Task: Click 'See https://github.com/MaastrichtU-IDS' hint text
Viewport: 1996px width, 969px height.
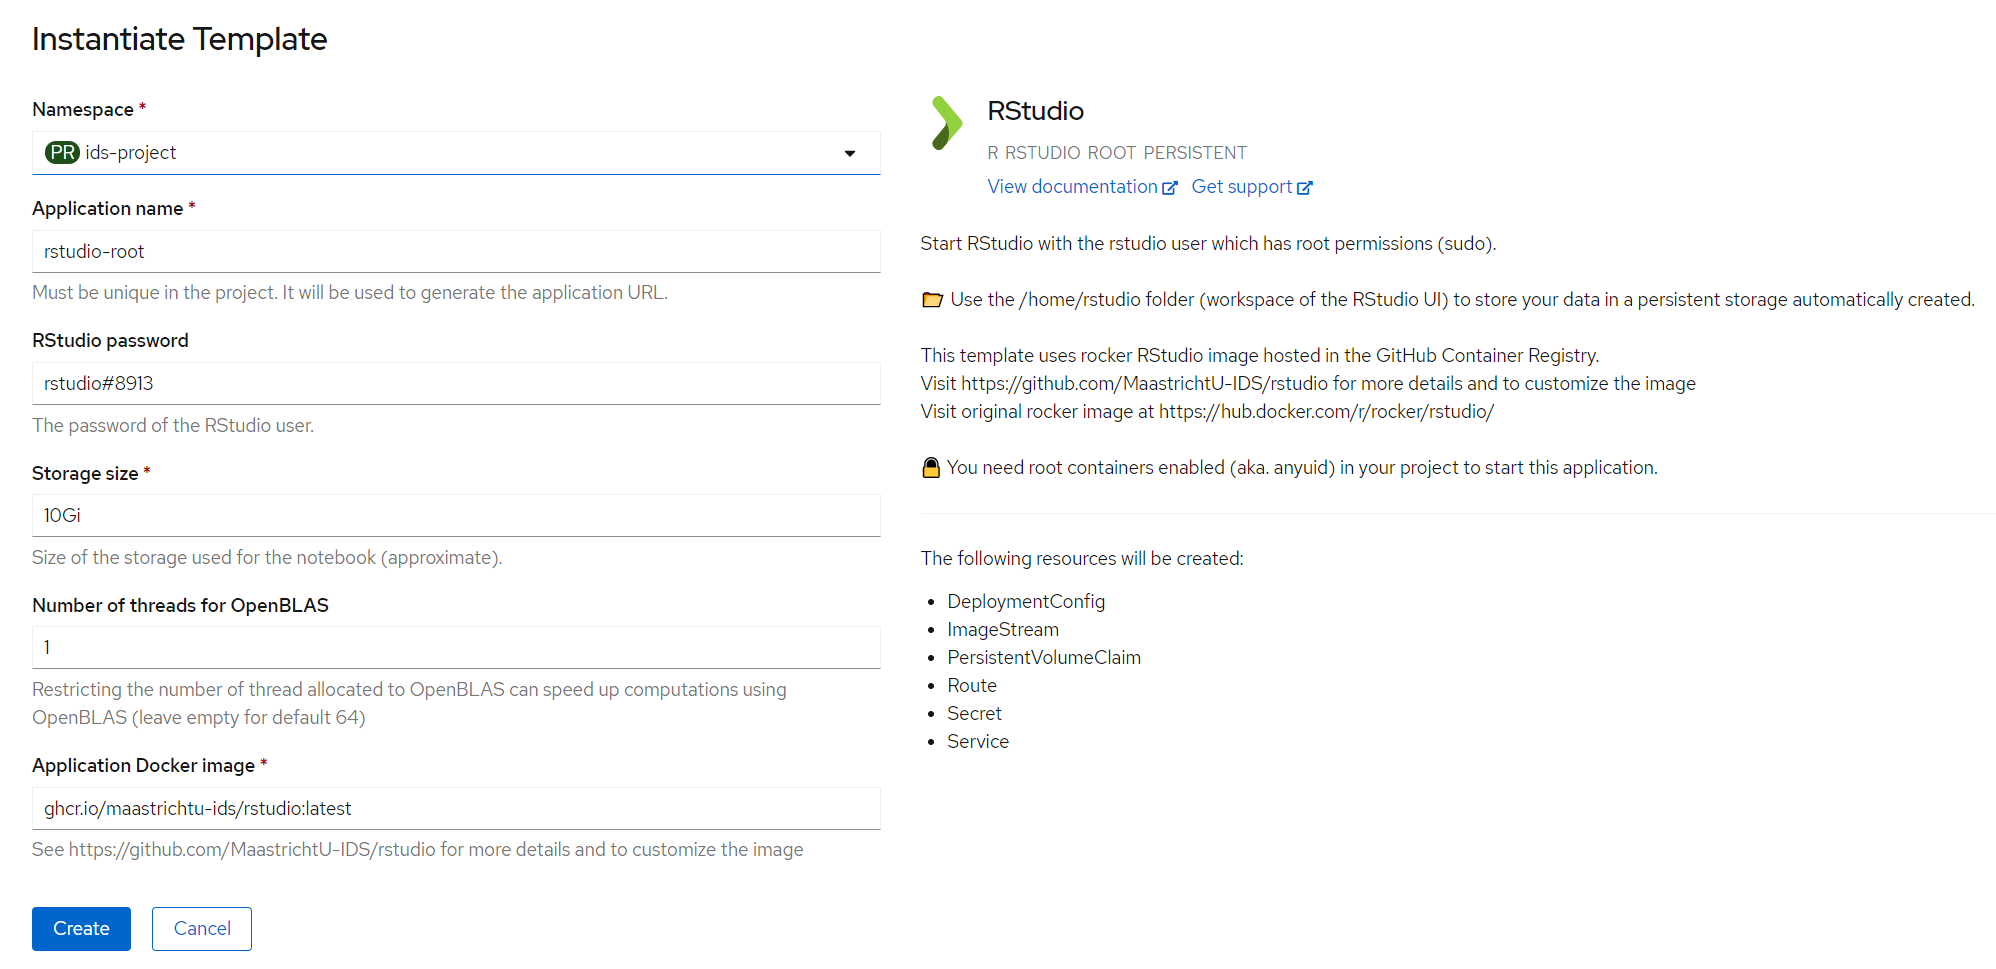Action: (x=418, y=850)
